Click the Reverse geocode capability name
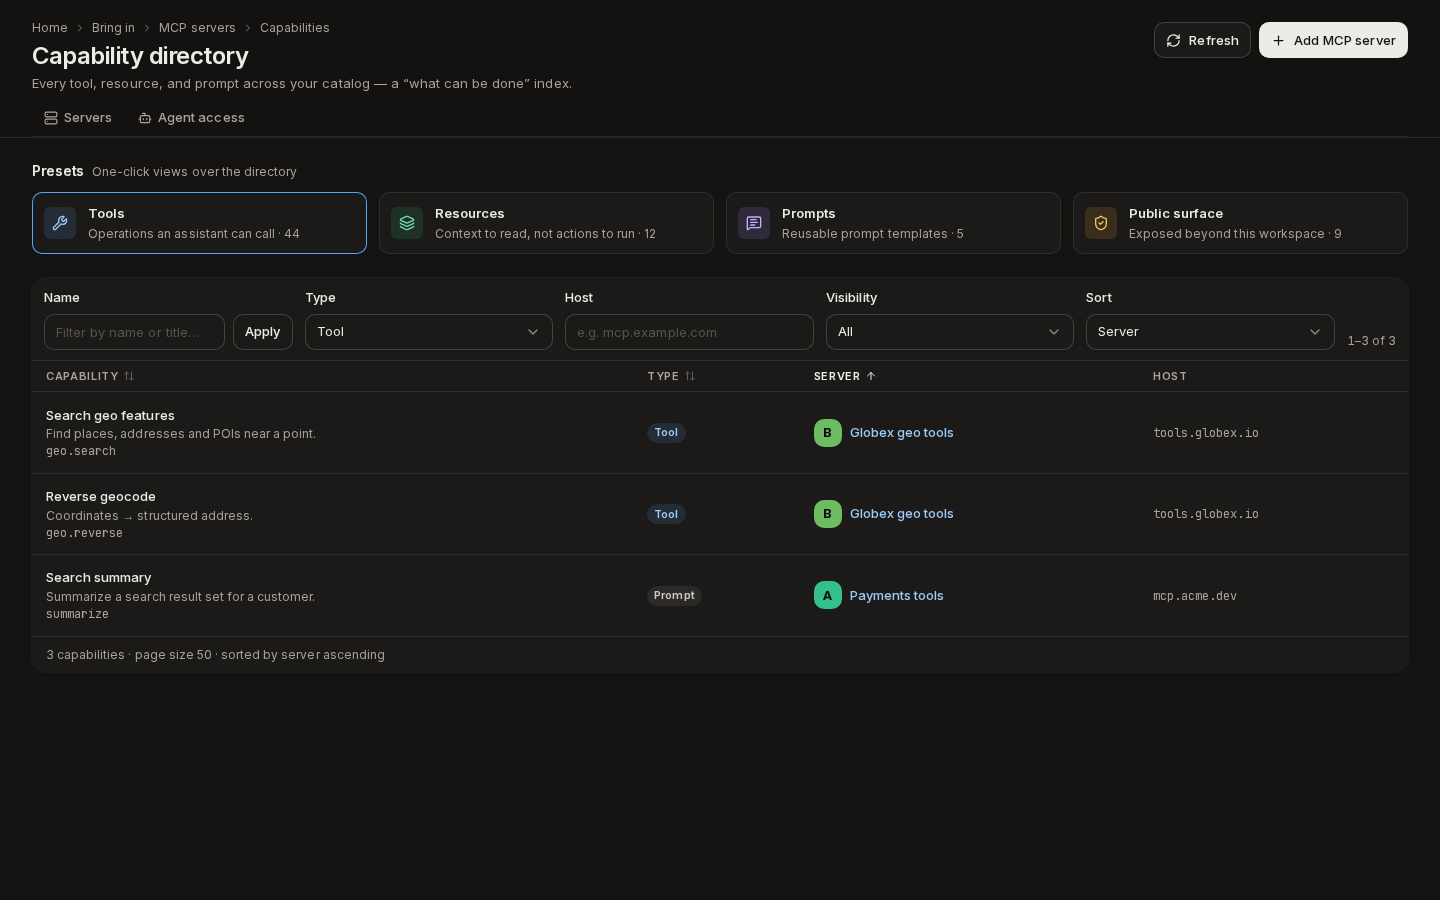This screenshot has width=1440, height=900. [x=101, y=497]
